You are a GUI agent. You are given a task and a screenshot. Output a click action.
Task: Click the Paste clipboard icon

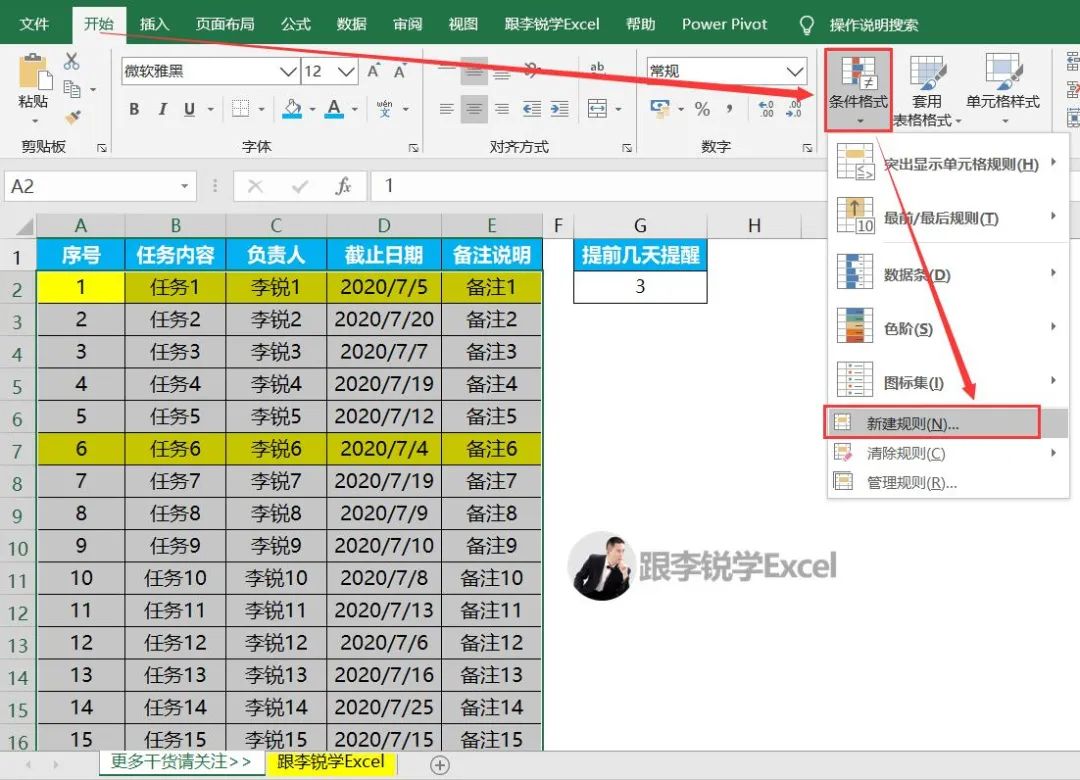34,72
